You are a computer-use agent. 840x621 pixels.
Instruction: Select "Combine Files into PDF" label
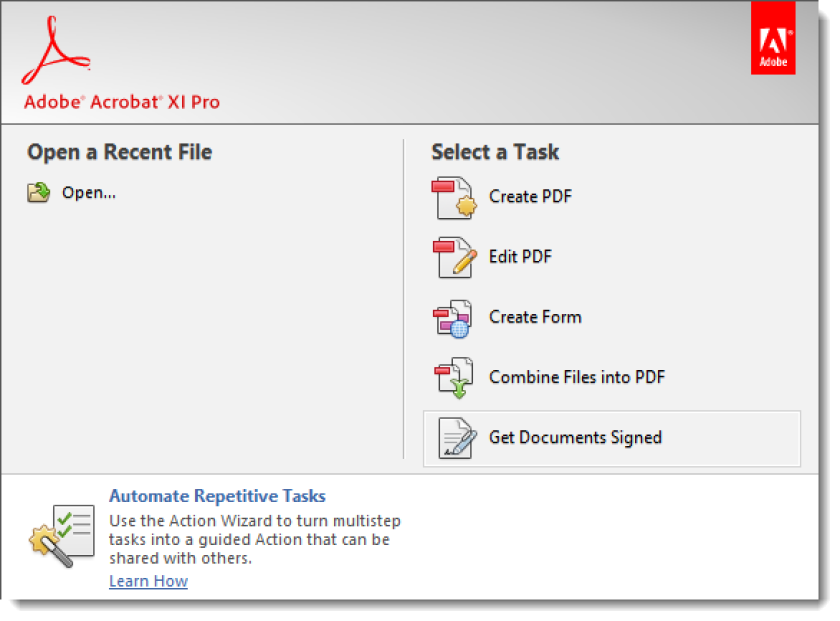577,377
